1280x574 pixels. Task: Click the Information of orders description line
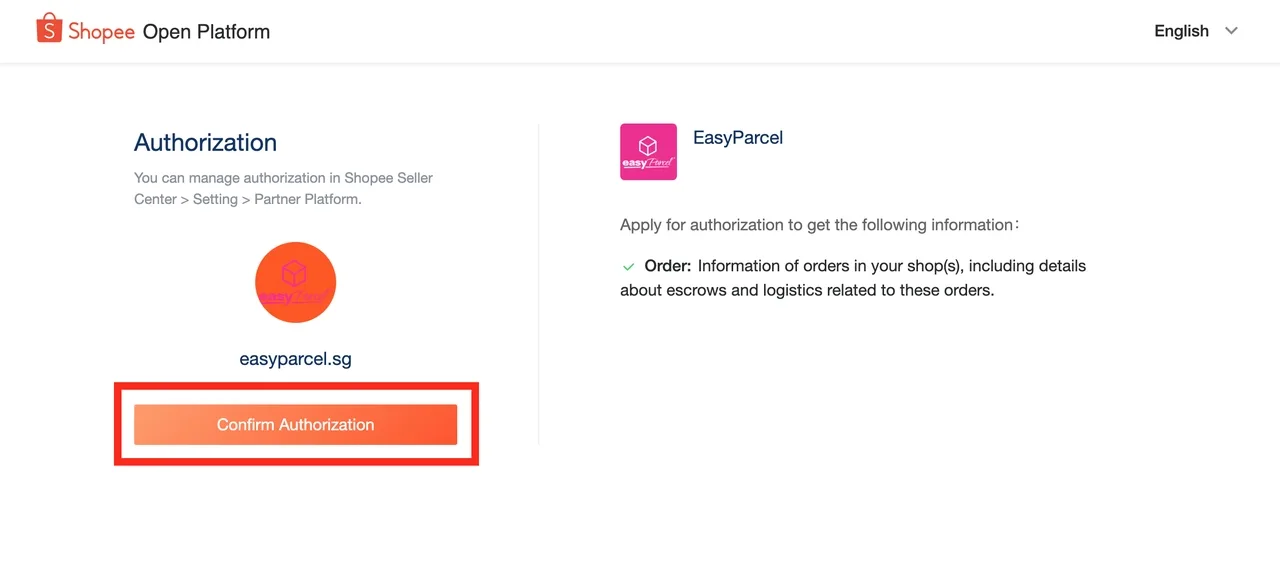coord(891,266)
